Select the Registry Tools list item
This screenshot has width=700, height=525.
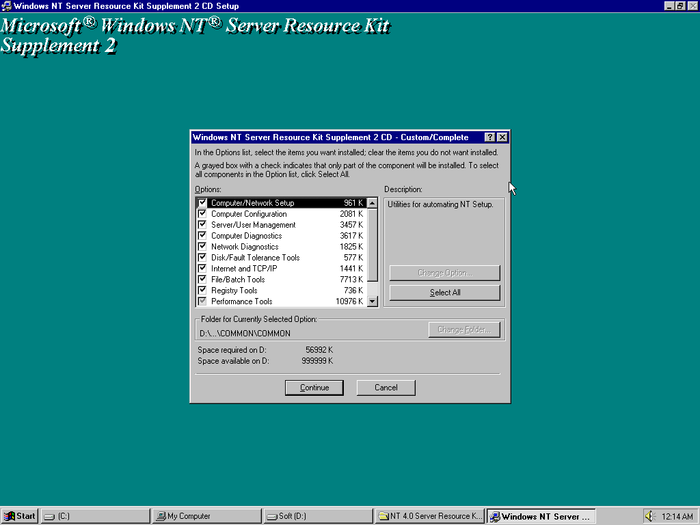(234, 291)
